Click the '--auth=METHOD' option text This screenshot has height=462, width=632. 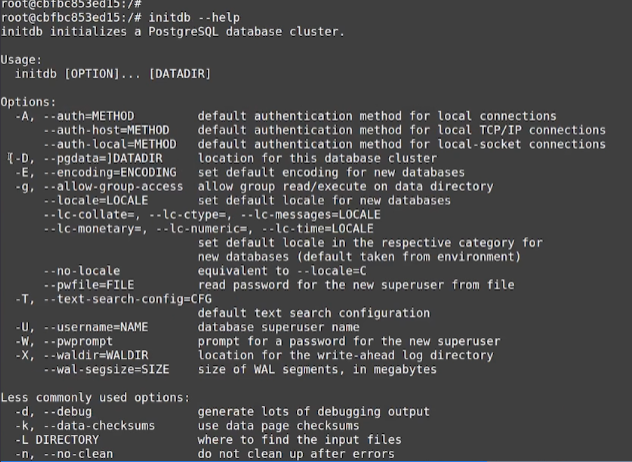[89, 116]
